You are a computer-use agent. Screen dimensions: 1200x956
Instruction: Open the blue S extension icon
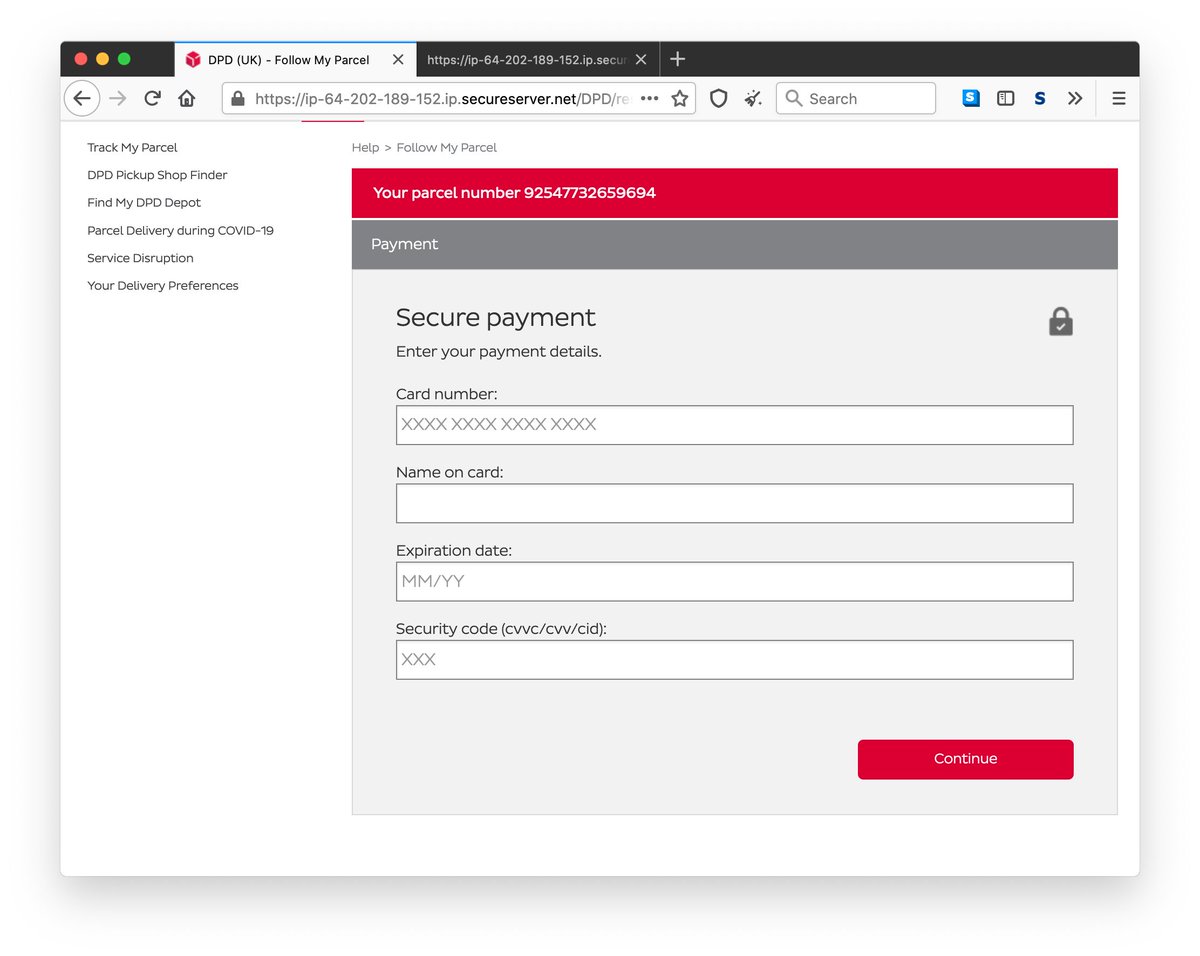click(970, 98)
